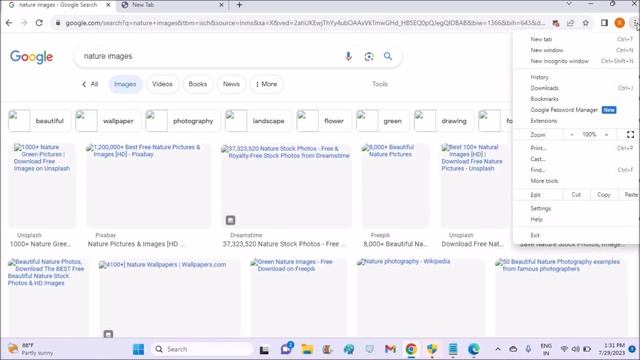Screen dimensions: 640x360
Task: Decrease zoom with minus button
Action: pos(572,134)
